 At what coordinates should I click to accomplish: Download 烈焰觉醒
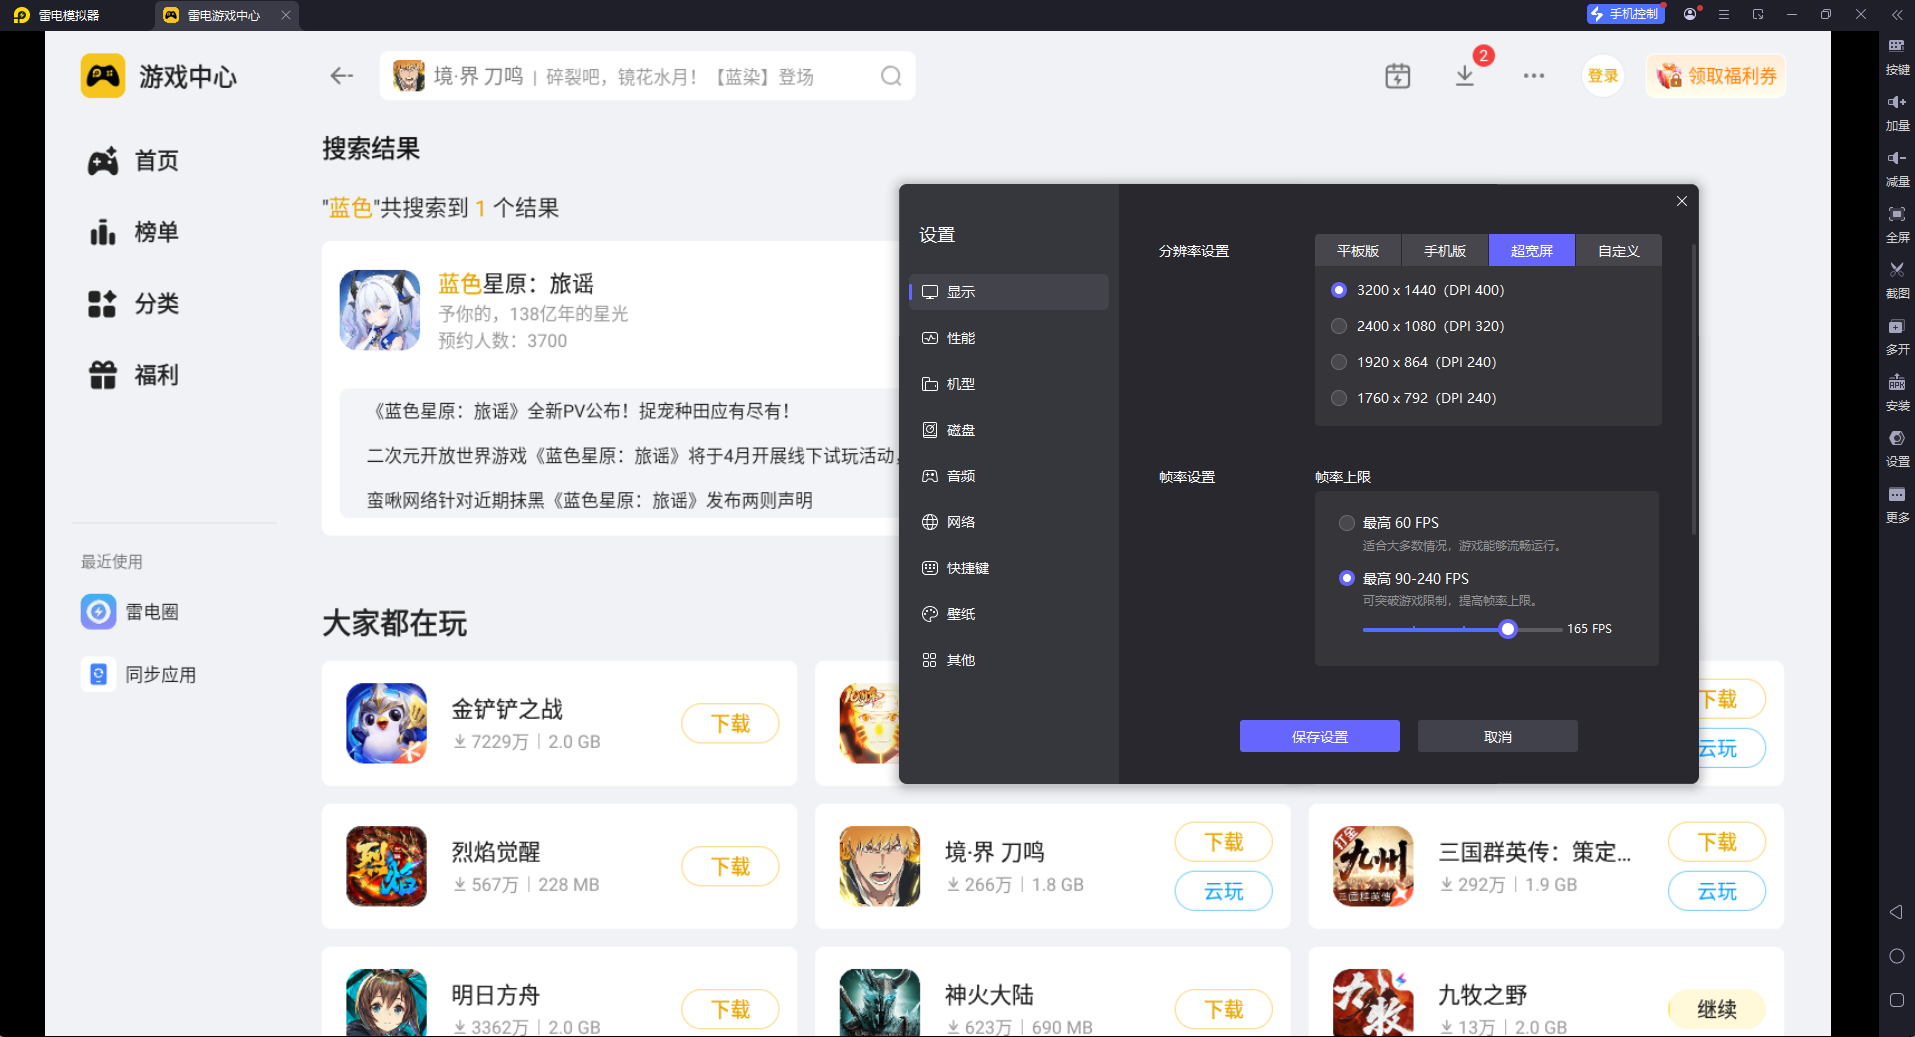coord(730,866)
